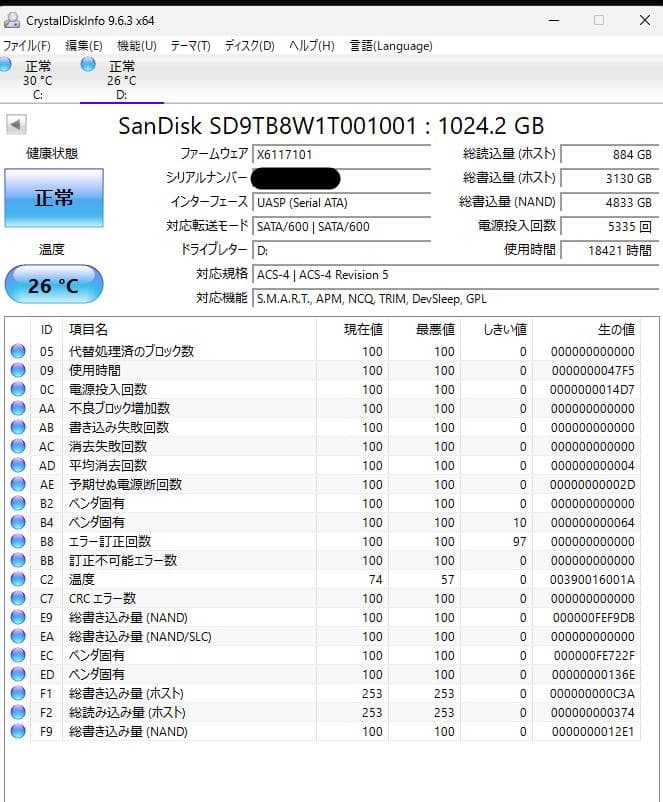Open the 機能(U) menu

click(137, 46)
